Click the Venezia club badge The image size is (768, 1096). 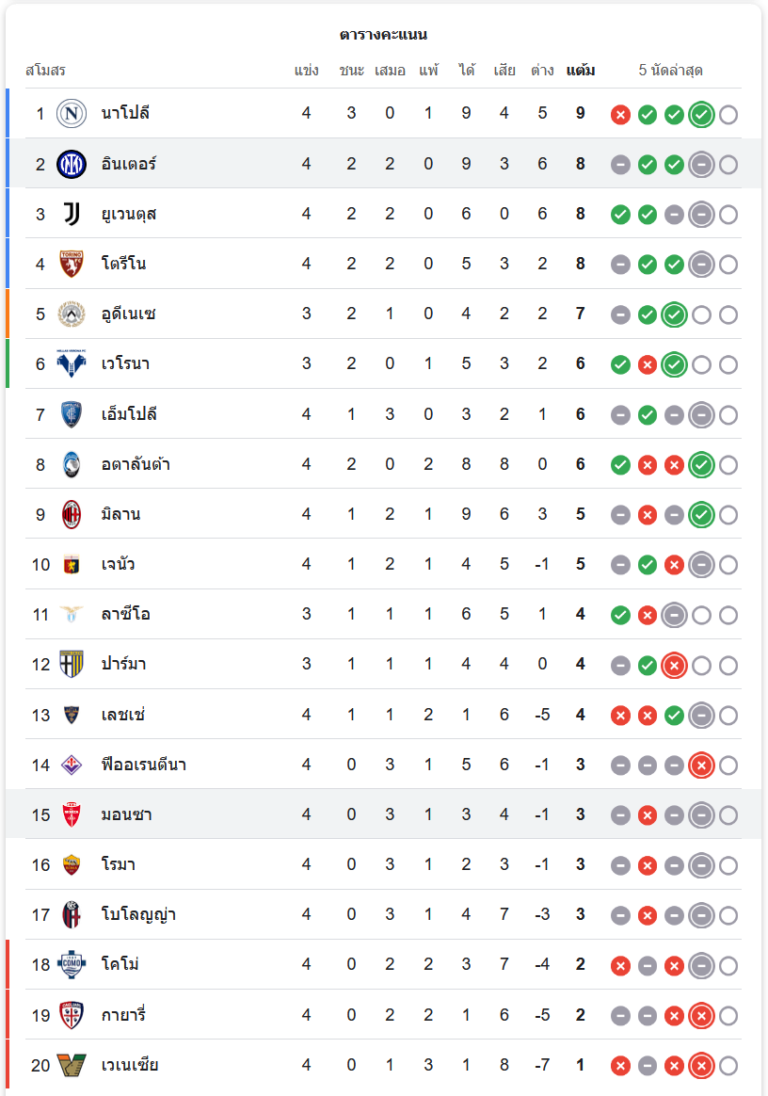[x=71, y=1065]
